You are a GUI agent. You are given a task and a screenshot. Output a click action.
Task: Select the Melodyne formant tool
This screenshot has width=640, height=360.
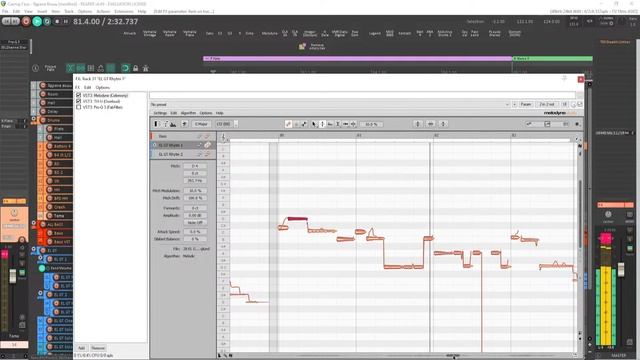pos(330,124)
